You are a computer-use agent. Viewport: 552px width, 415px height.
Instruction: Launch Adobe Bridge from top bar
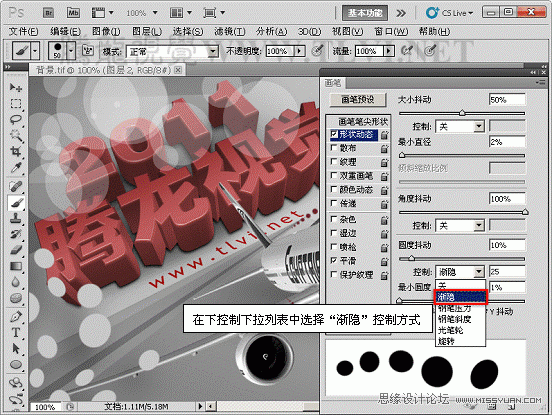49,13
